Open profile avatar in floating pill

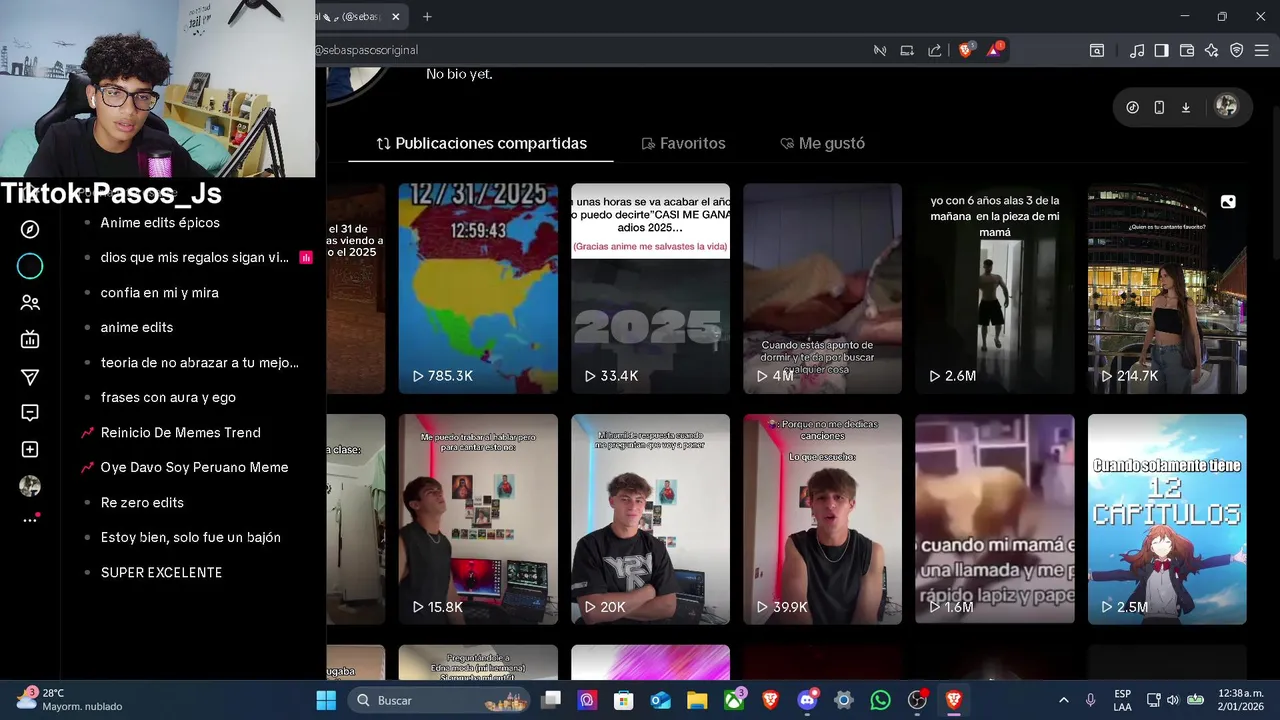(1226, 107)
